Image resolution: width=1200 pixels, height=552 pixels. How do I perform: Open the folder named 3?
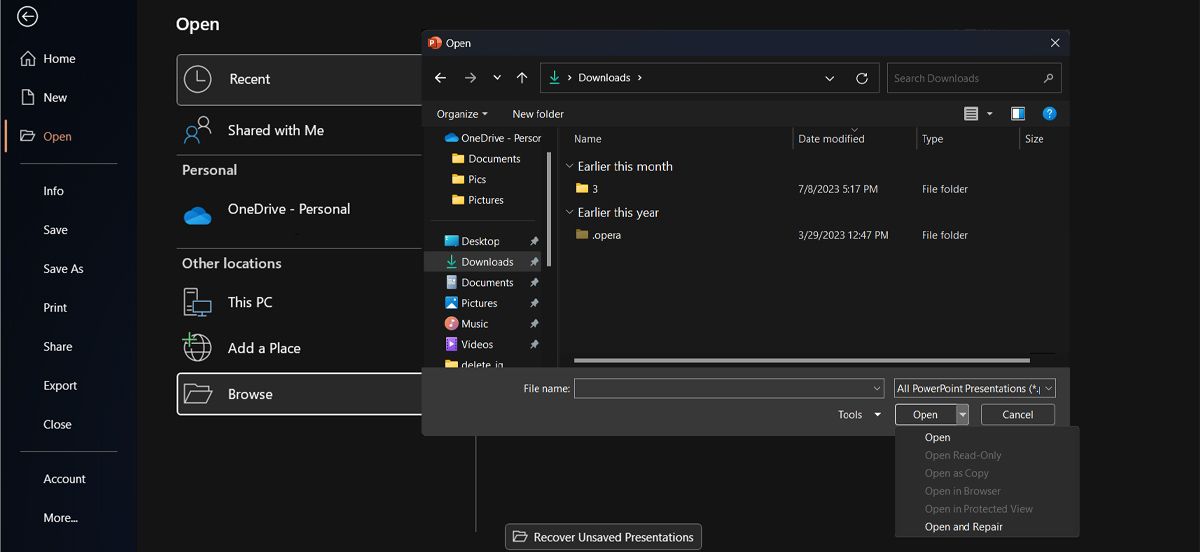(595, 189)
